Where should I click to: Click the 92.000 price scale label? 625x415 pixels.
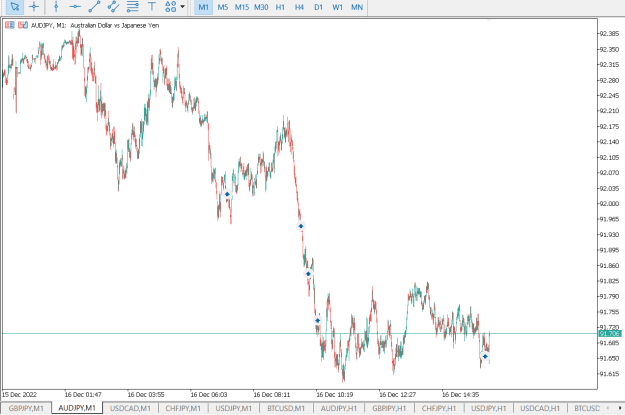click(609, 204)
